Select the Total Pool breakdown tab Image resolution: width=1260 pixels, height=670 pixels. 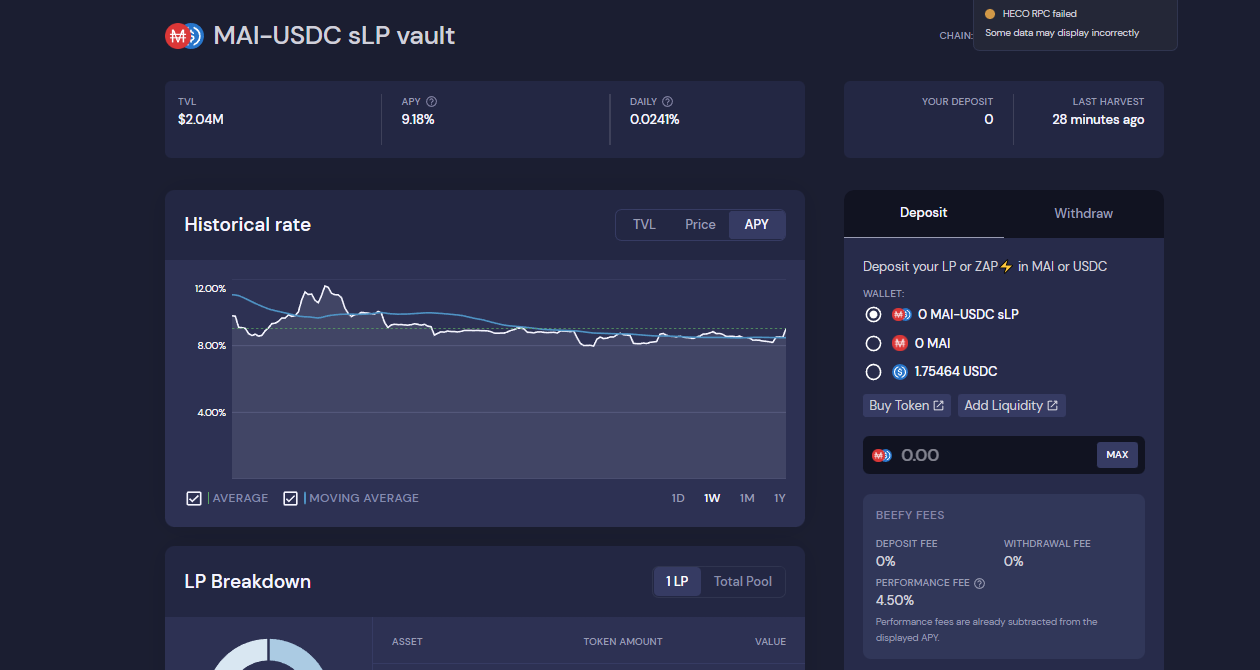[743, 582]
